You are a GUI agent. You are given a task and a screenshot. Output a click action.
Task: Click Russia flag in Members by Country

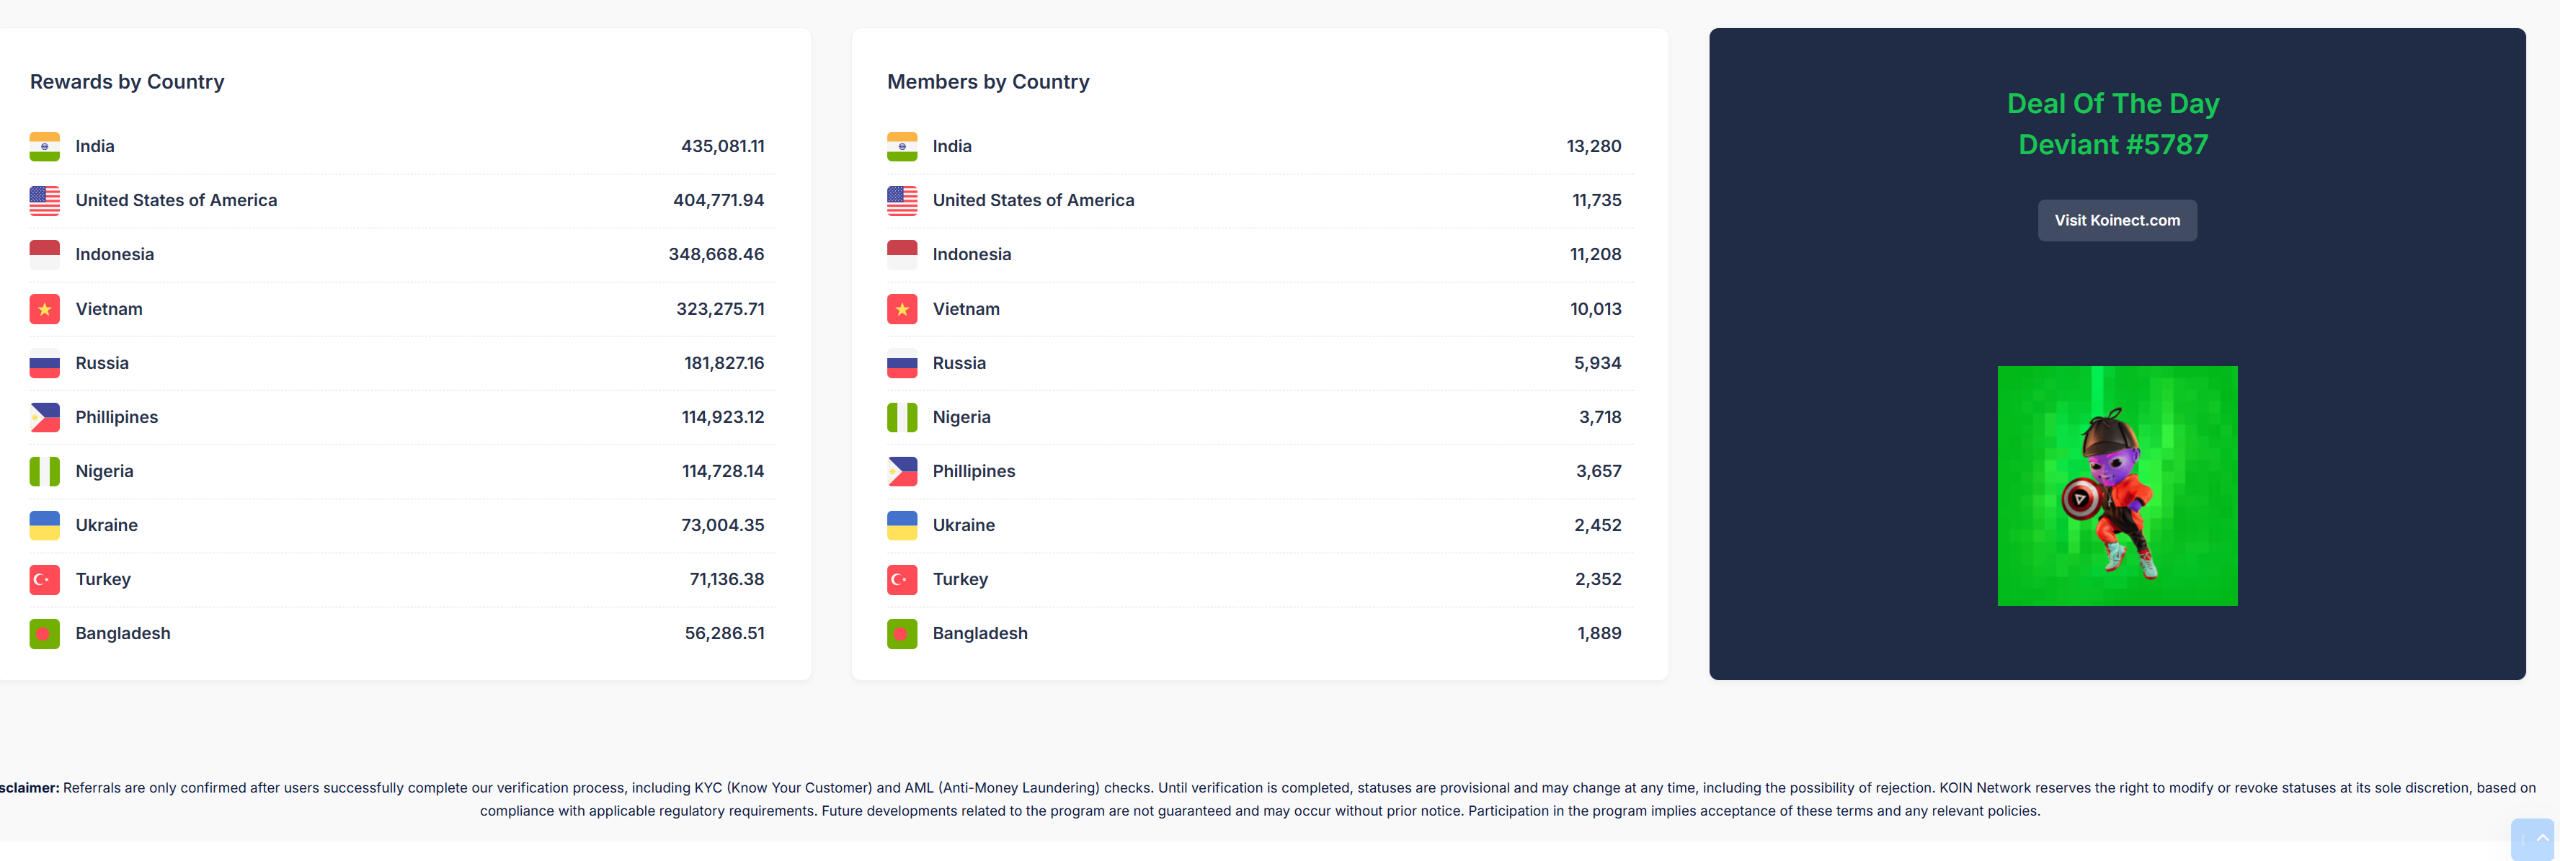902,363
